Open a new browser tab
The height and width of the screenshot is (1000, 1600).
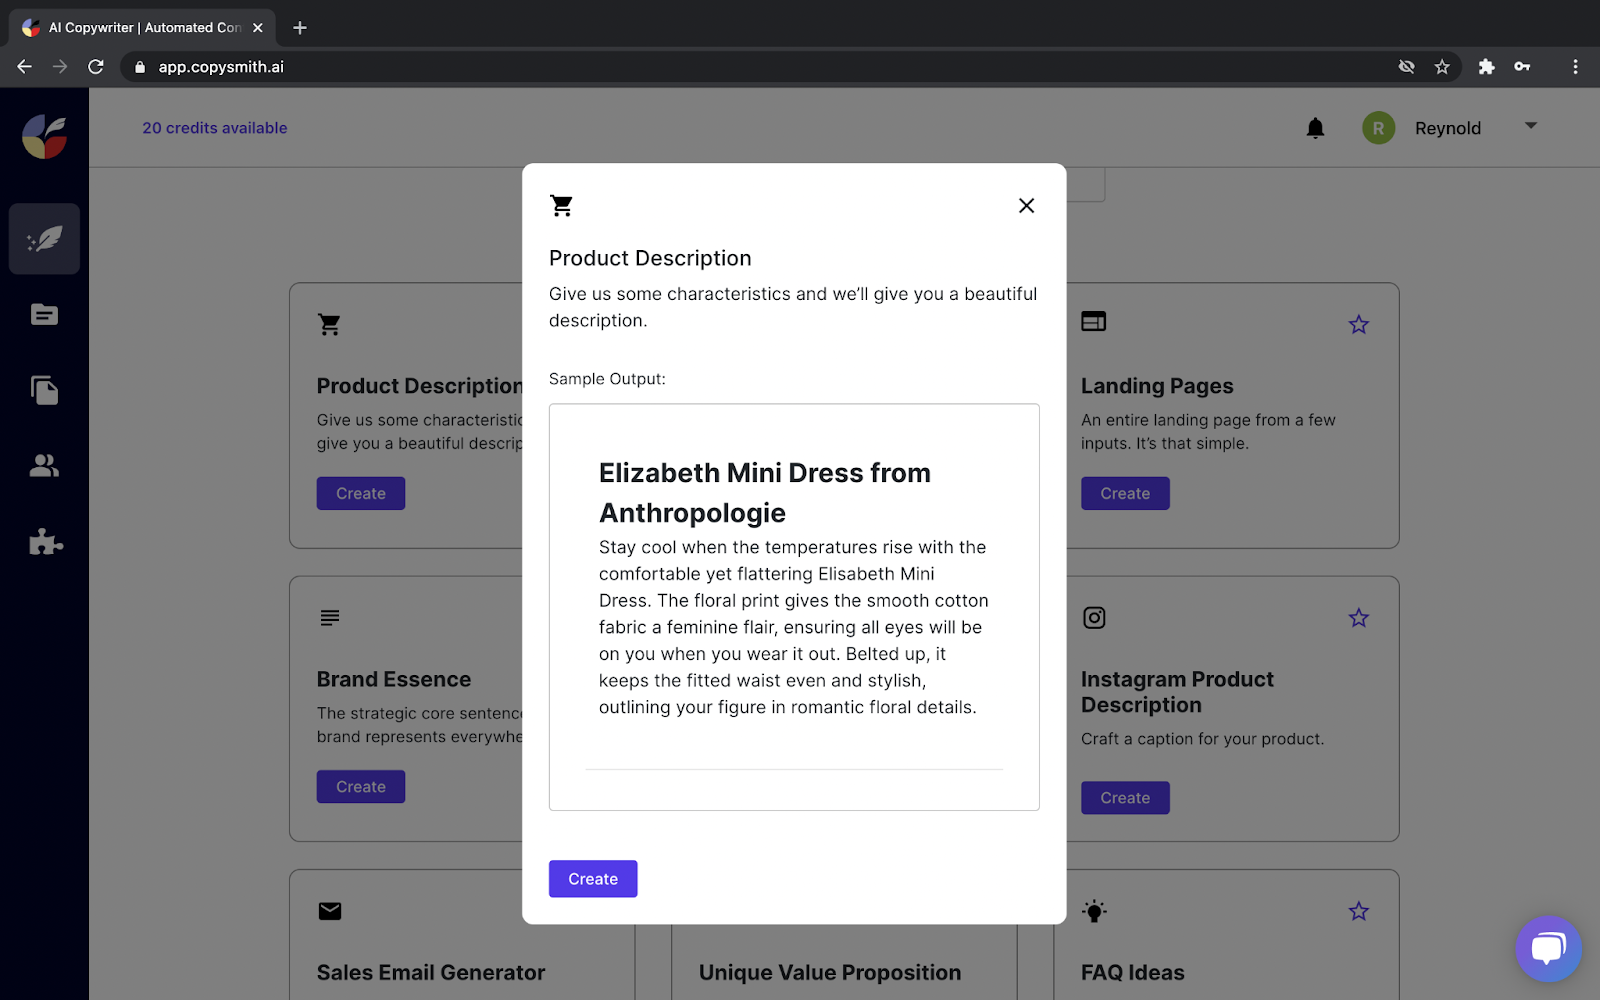tap(300, 28)
